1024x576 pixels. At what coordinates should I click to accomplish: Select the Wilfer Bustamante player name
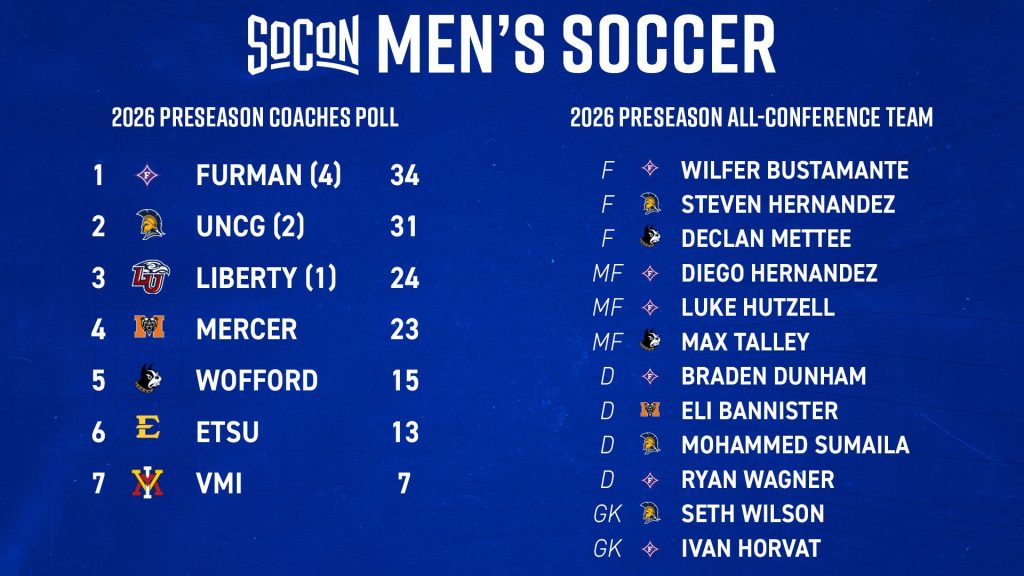(795, 170)
